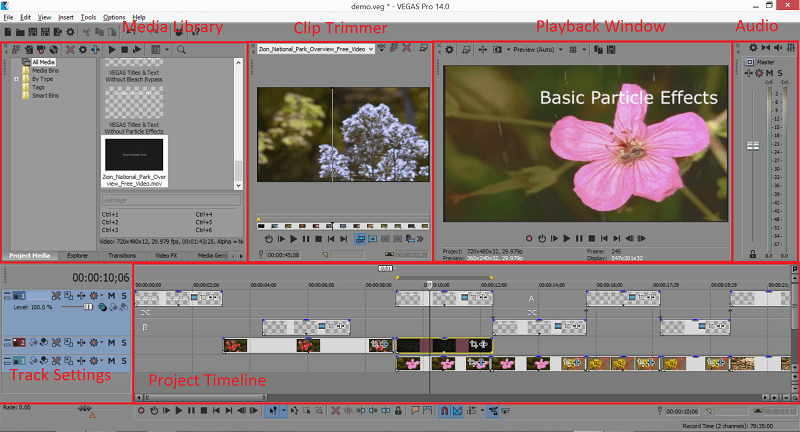The image size is (800, 432).
Task: Mute track 1 with its M button
Action: coord(111,296)
